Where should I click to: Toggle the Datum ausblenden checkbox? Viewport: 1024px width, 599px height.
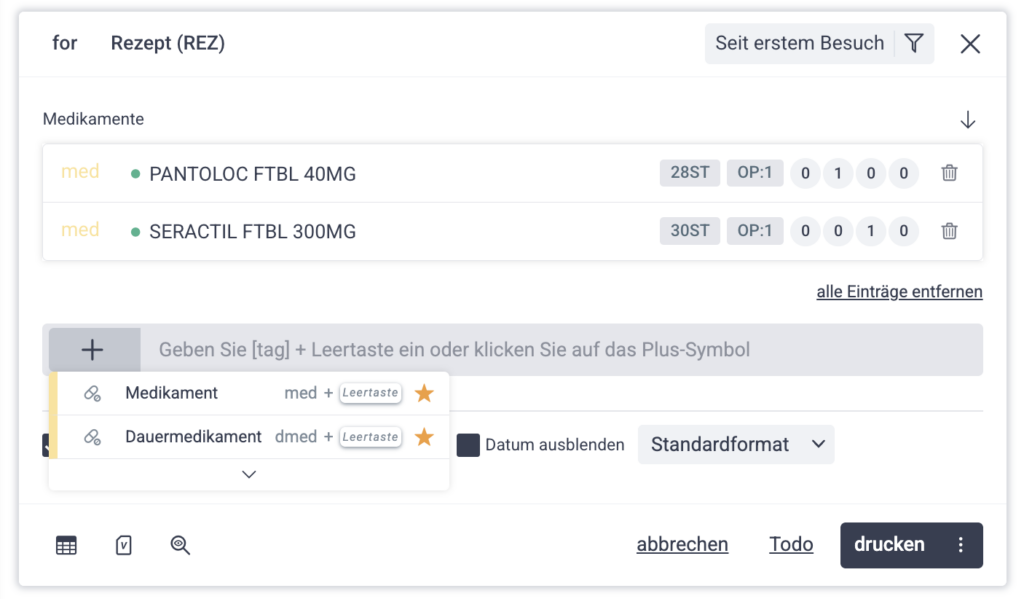click(468, 445)
